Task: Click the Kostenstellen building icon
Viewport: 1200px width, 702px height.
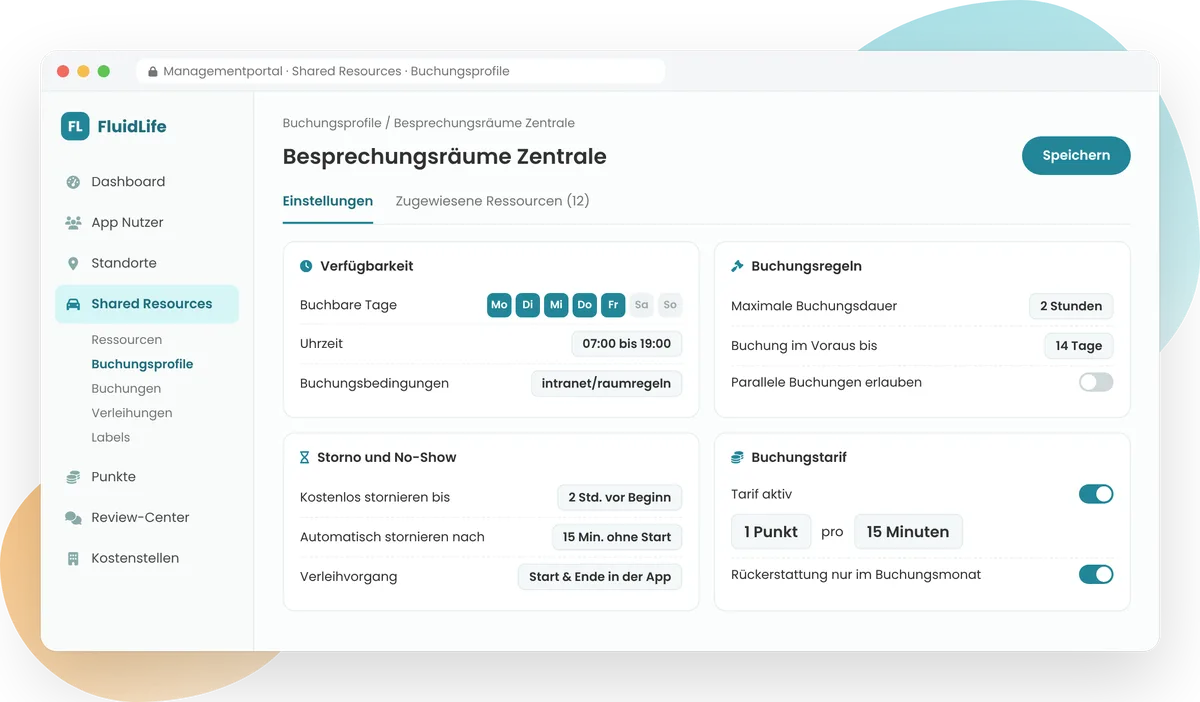Action: [73, 559]
